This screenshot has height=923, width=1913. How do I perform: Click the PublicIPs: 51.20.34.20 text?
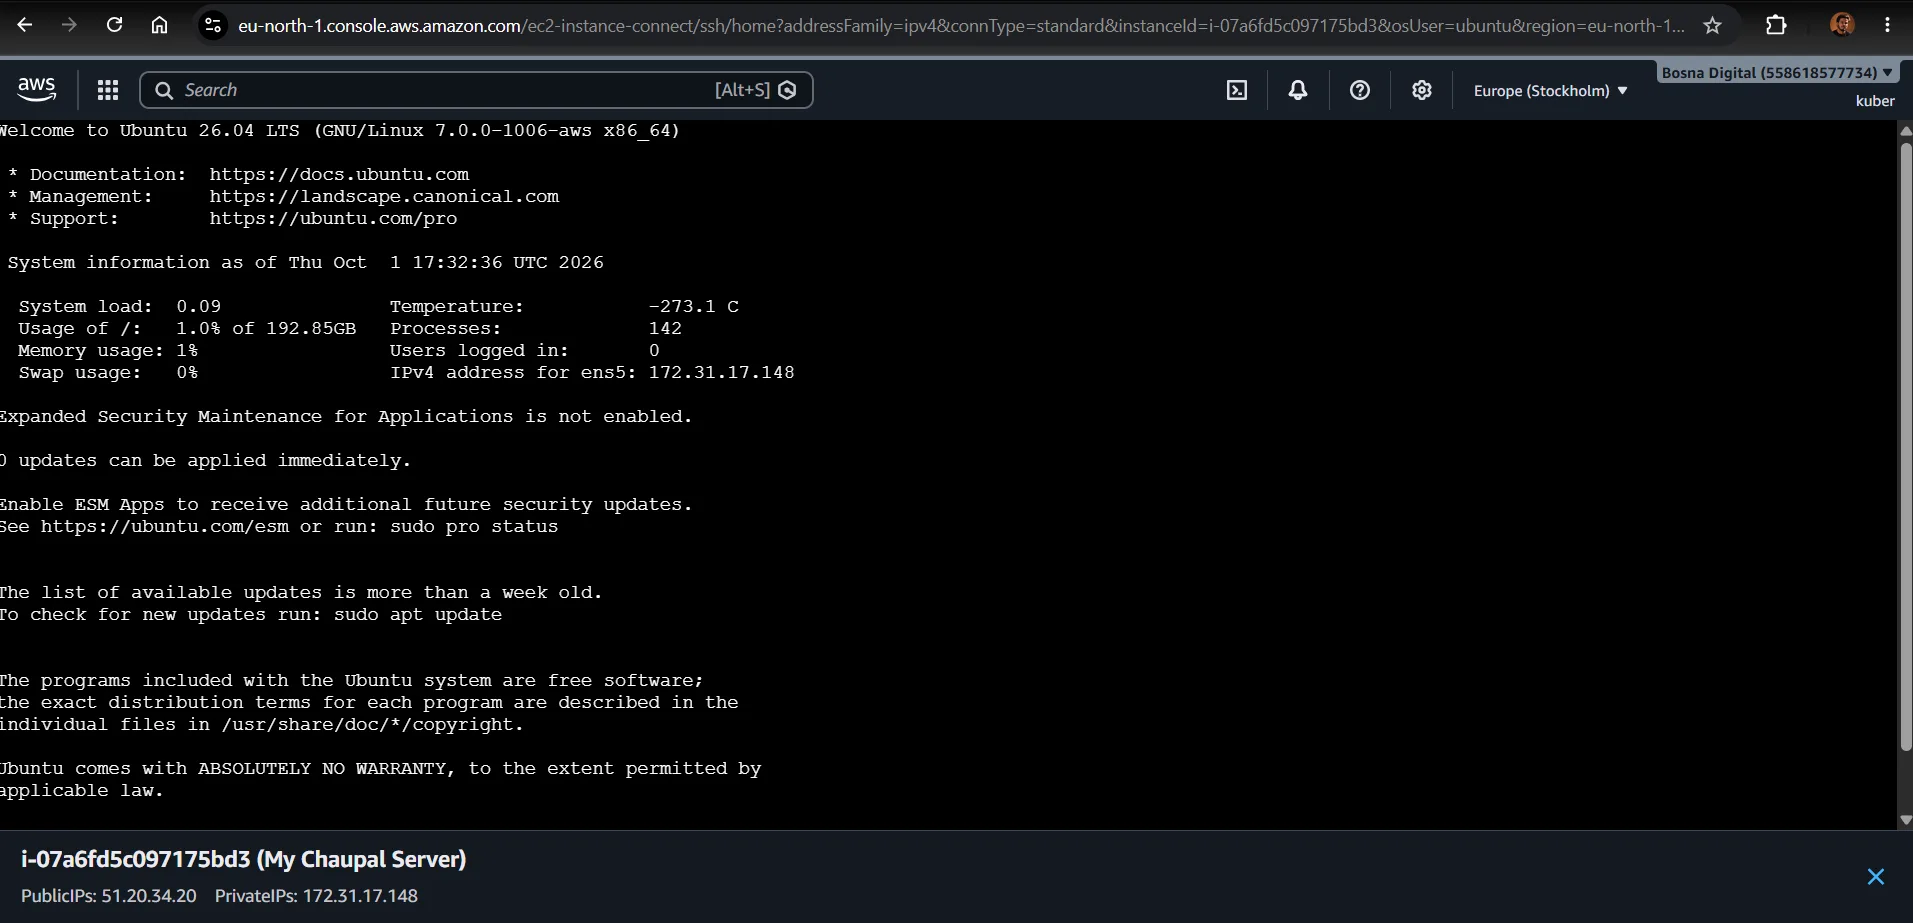(x=109, y=896)
